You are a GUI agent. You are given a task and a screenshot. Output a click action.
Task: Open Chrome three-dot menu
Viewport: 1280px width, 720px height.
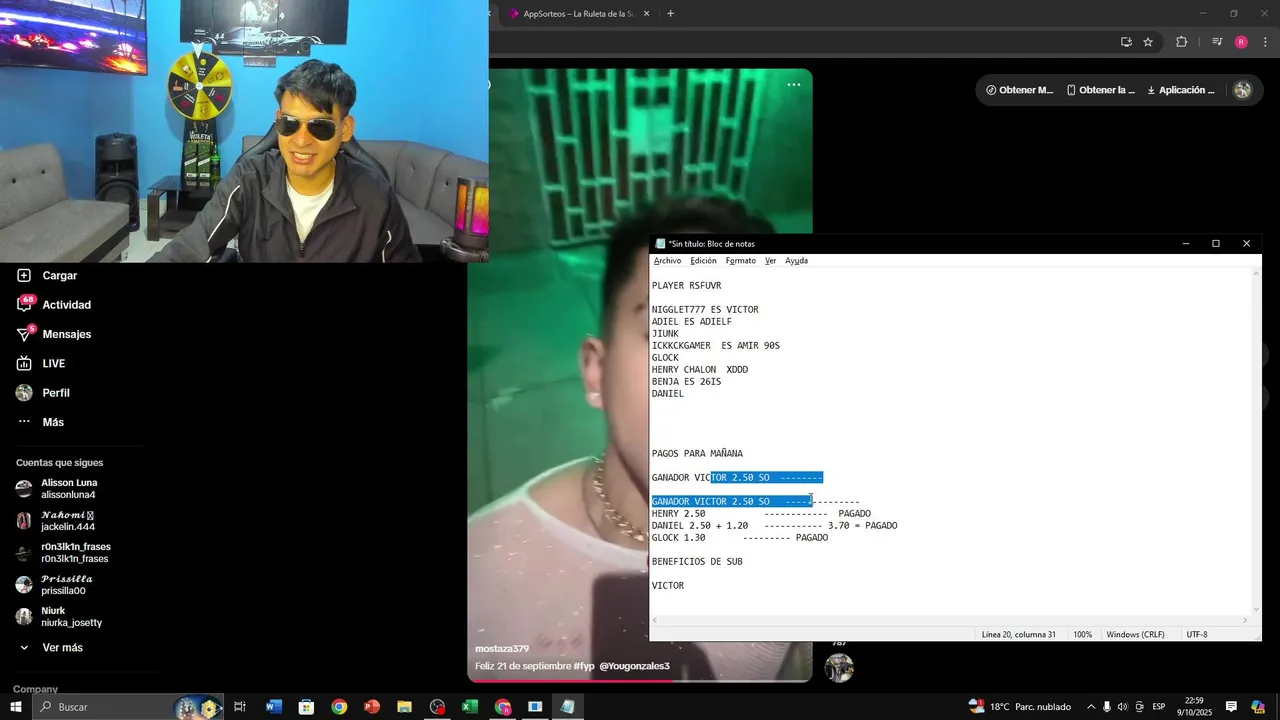tap(1266, 42)
